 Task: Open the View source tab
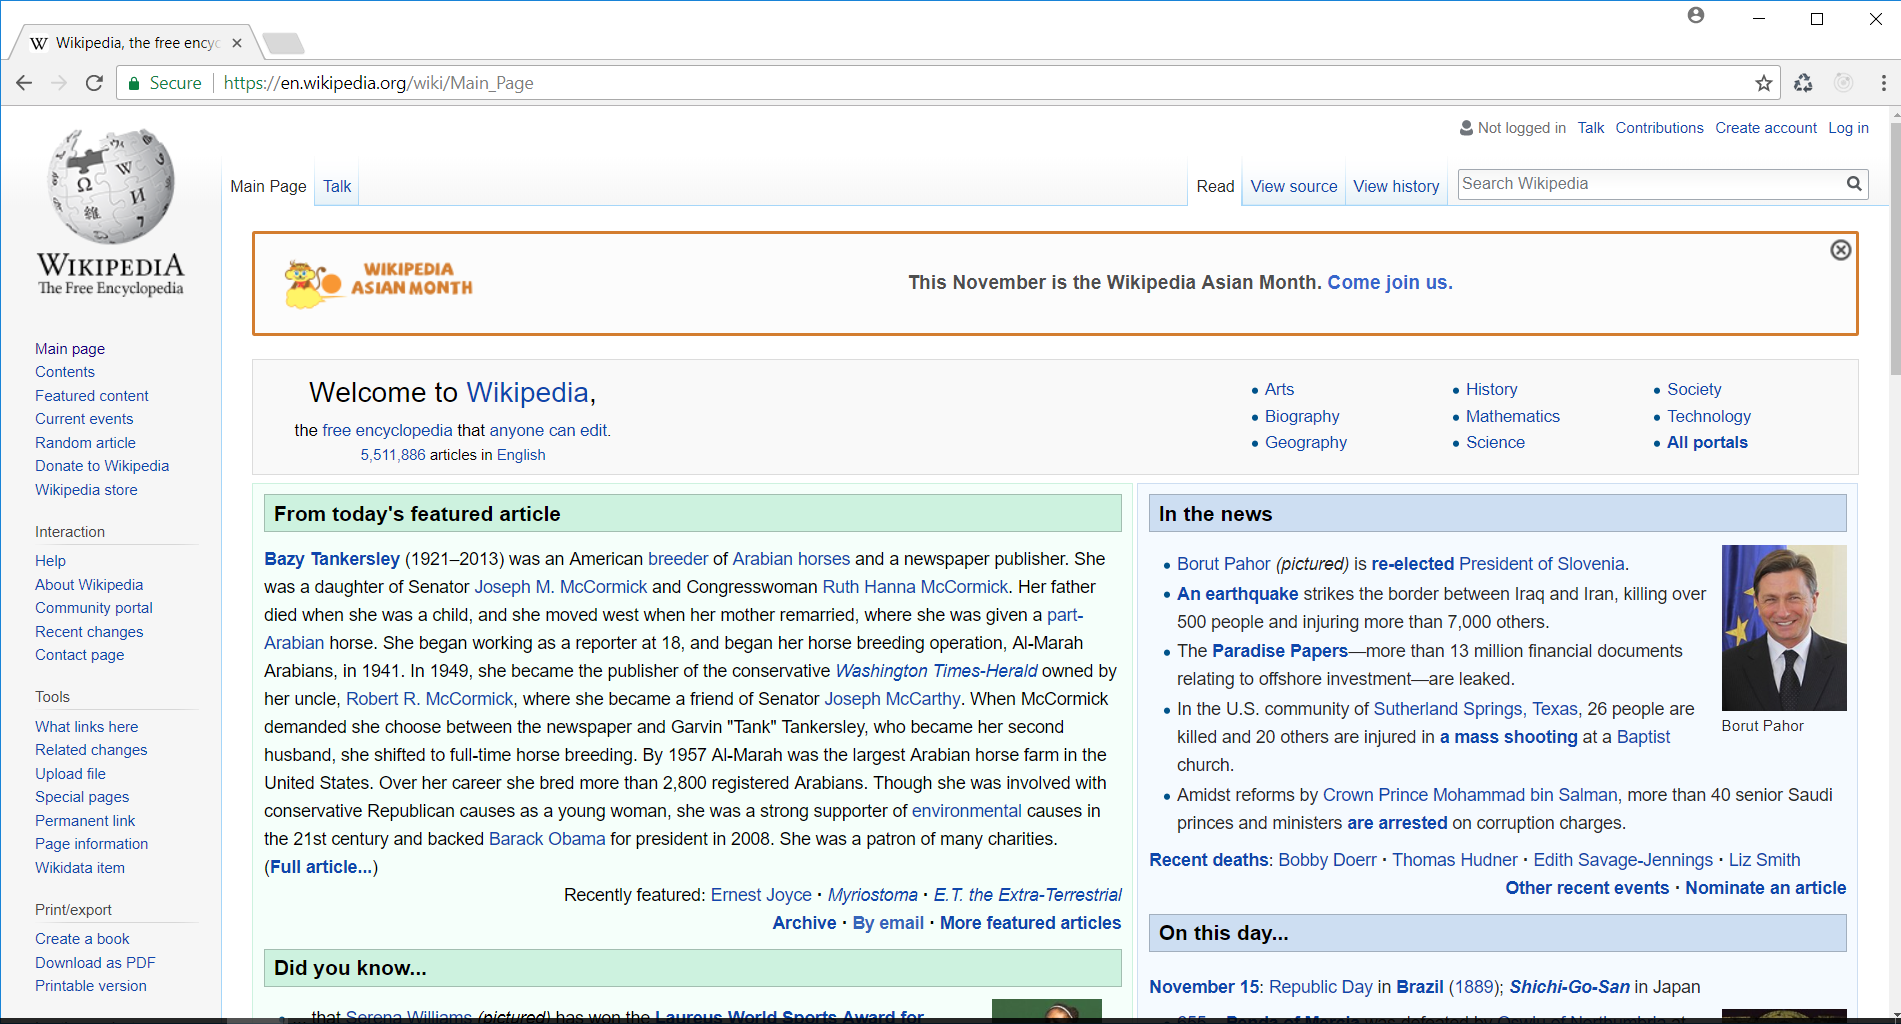[1294, 186]
